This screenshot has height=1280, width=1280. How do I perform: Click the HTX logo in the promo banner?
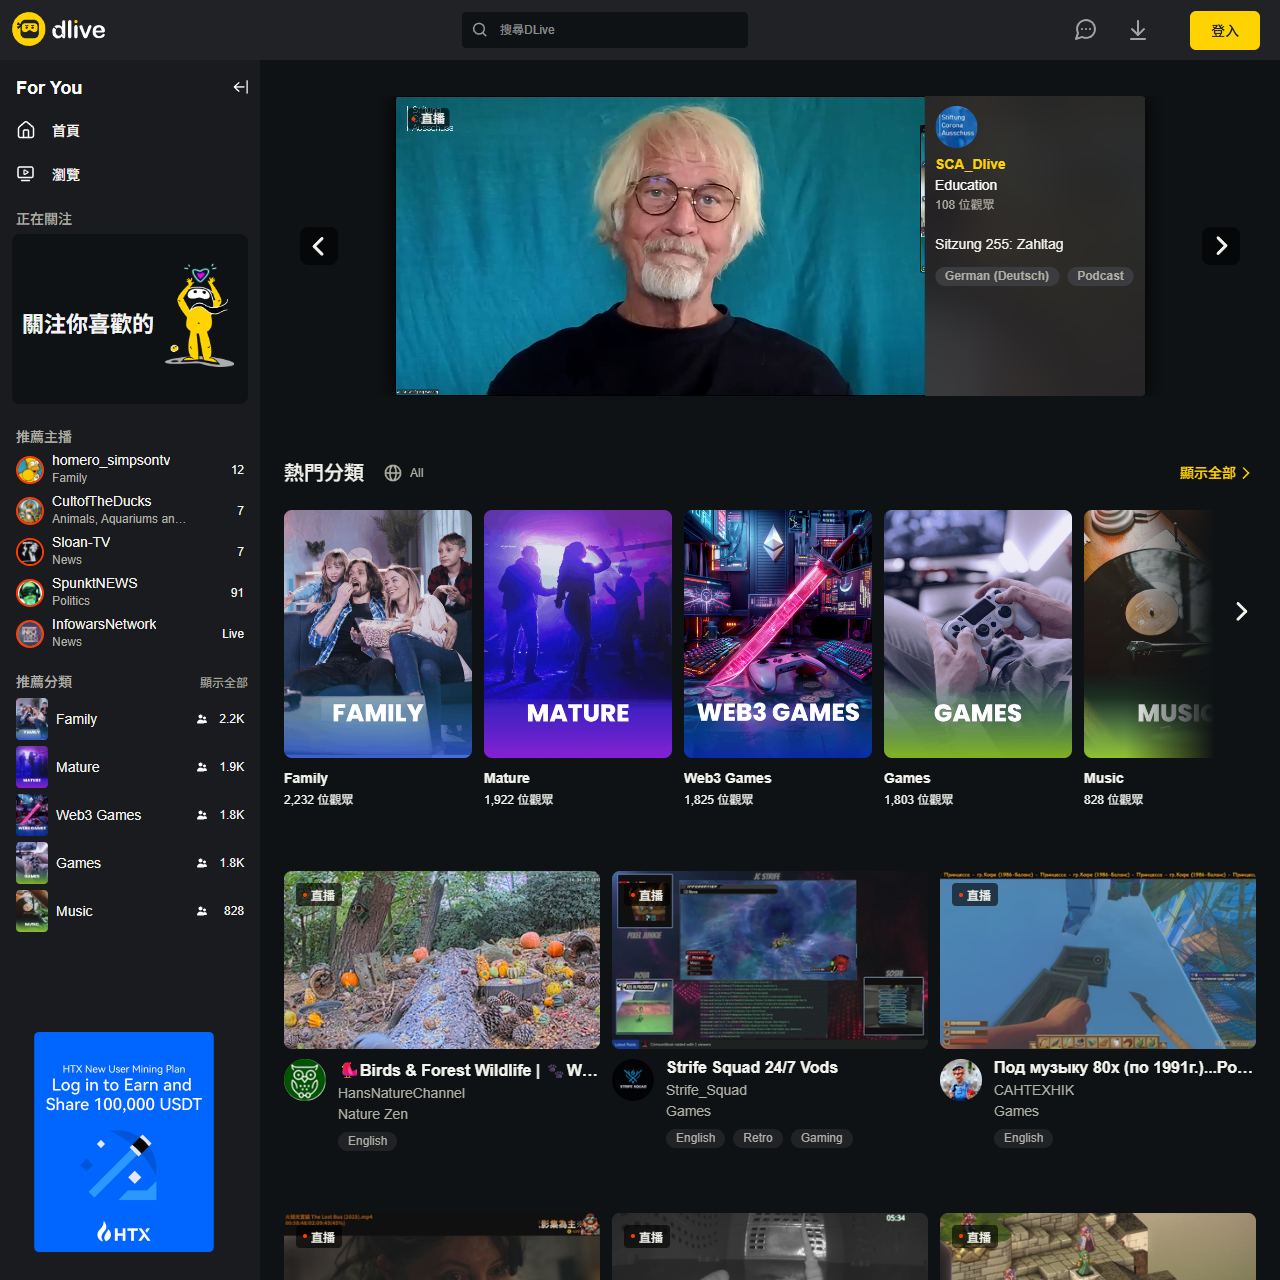coord(123,1233)
